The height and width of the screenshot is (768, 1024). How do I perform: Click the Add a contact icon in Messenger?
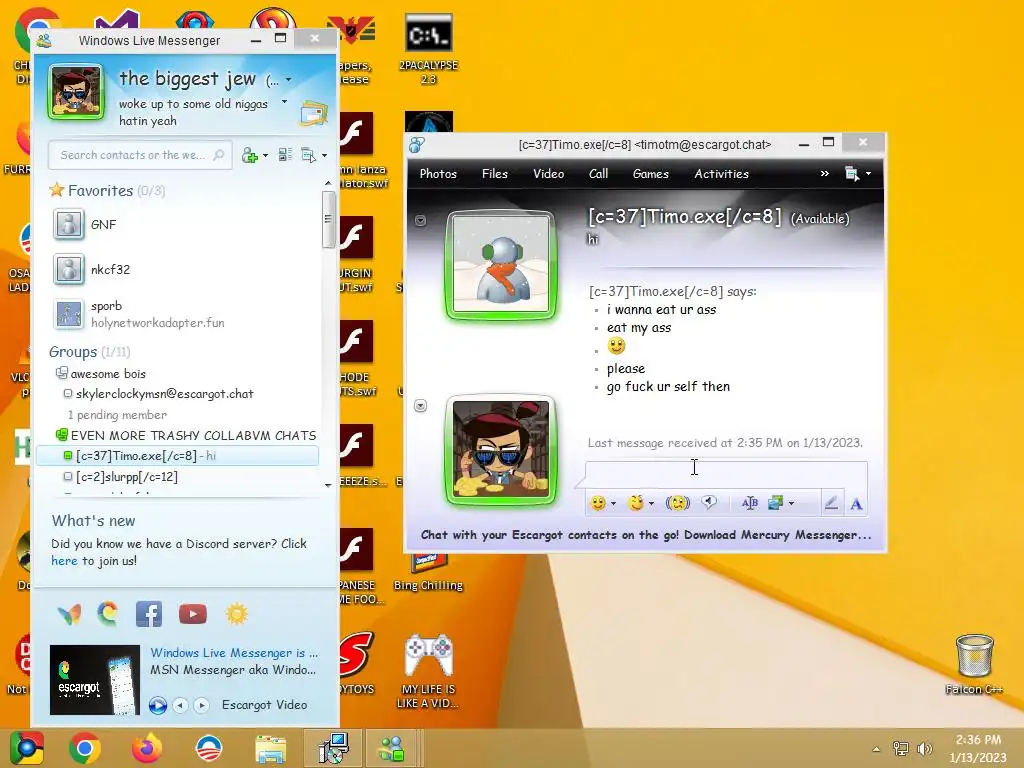[249, 155]
